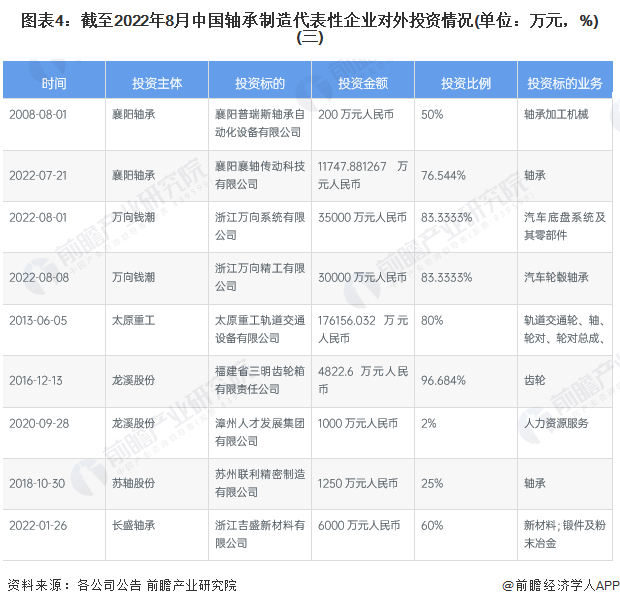Click the 新材料;锻件及粉末冶金 business cell

tap(565, 534)
